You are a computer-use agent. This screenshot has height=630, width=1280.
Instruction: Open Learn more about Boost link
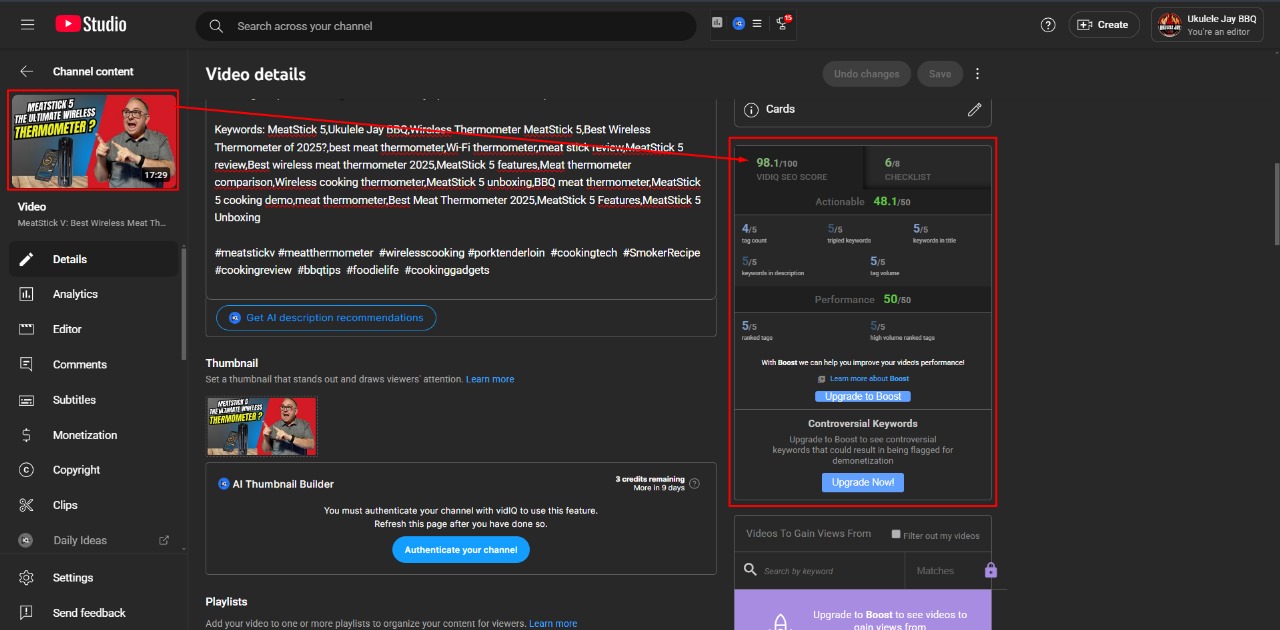[869, 379]
